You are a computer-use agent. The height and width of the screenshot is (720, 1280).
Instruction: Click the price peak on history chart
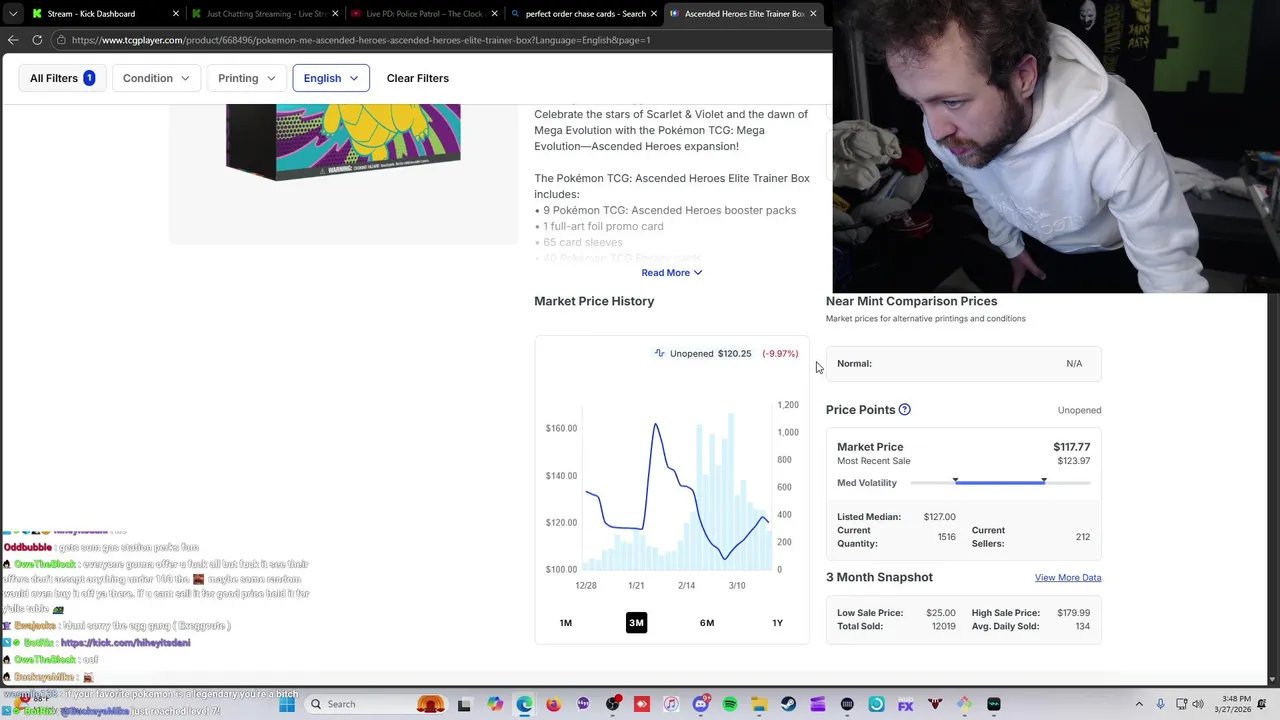pos(656,425)
